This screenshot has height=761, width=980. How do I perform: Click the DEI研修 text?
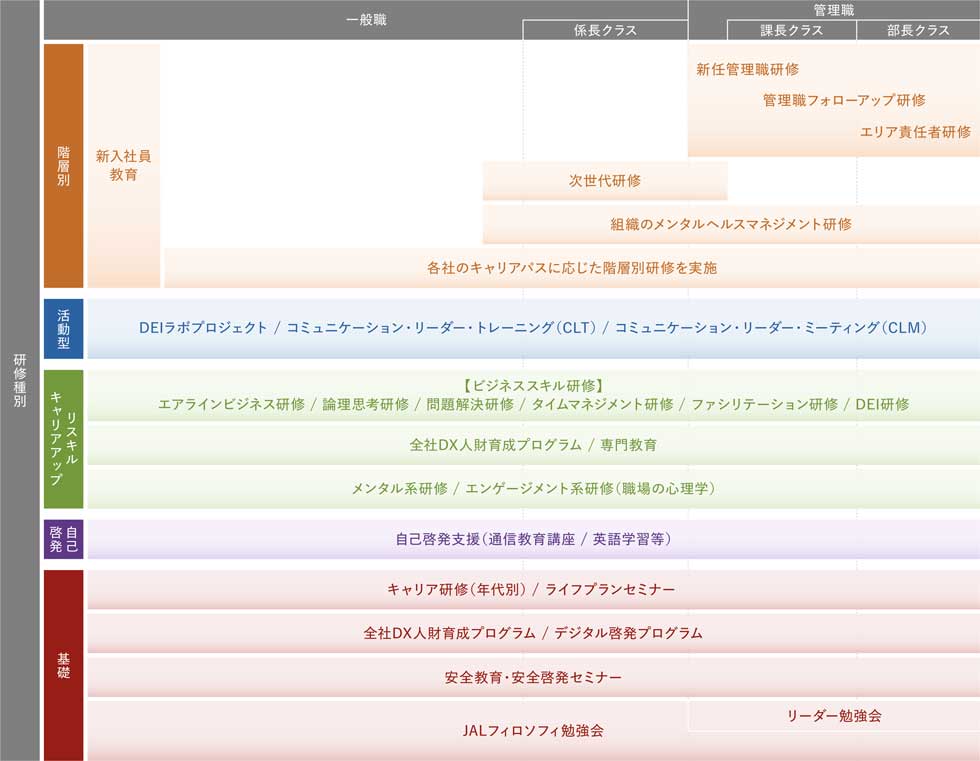click(x=882, y=404)
